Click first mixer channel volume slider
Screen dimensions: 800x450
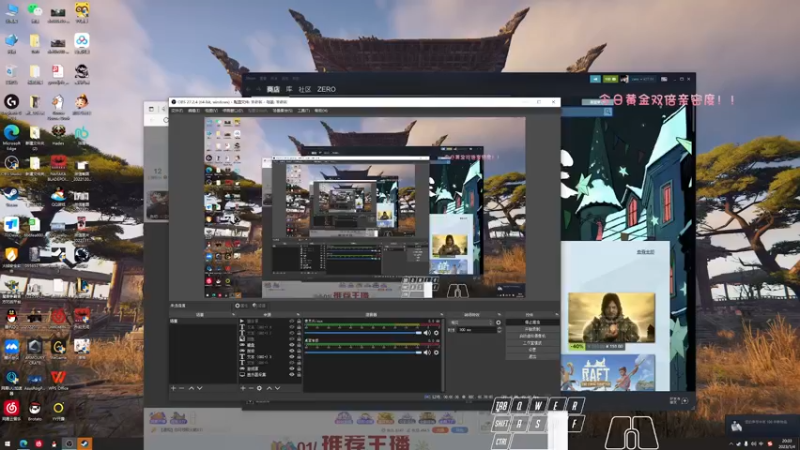363,333
